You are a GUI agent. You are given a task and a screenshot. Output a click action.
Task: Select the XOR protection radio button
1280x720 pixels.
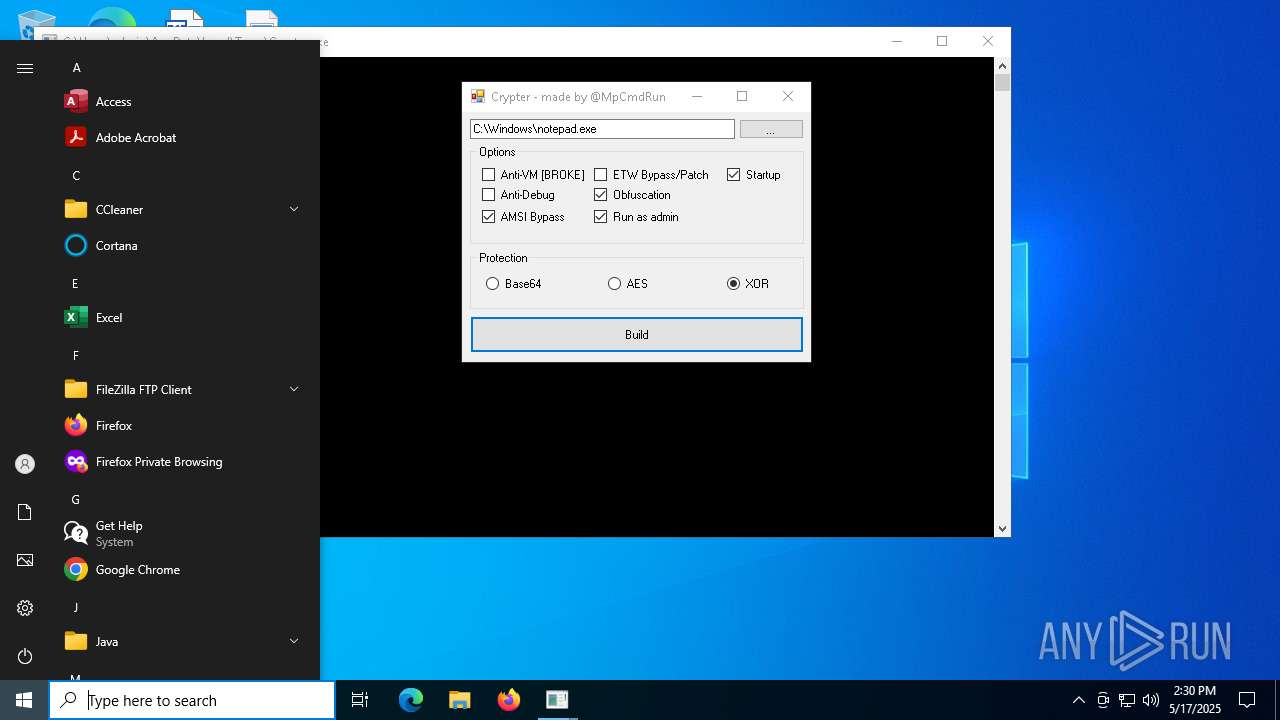click(x=733, y=284)
